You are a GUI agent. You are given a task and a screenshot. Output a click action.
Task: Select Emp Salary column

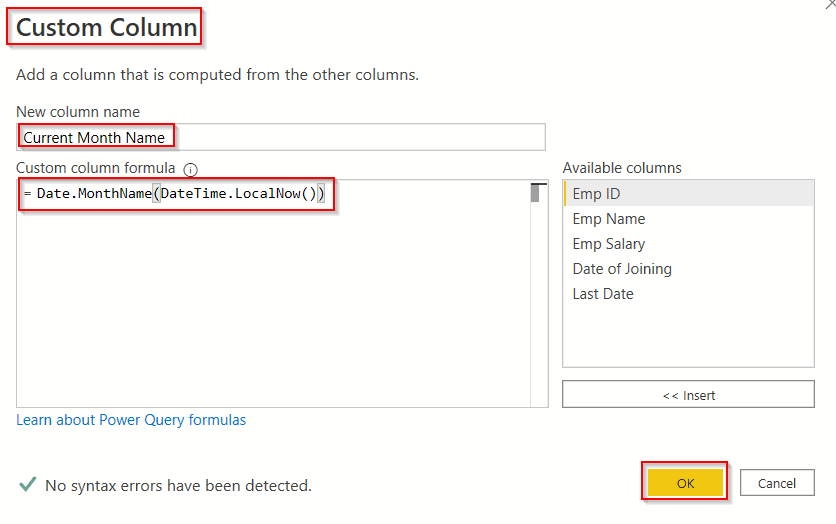coord(688,244)
